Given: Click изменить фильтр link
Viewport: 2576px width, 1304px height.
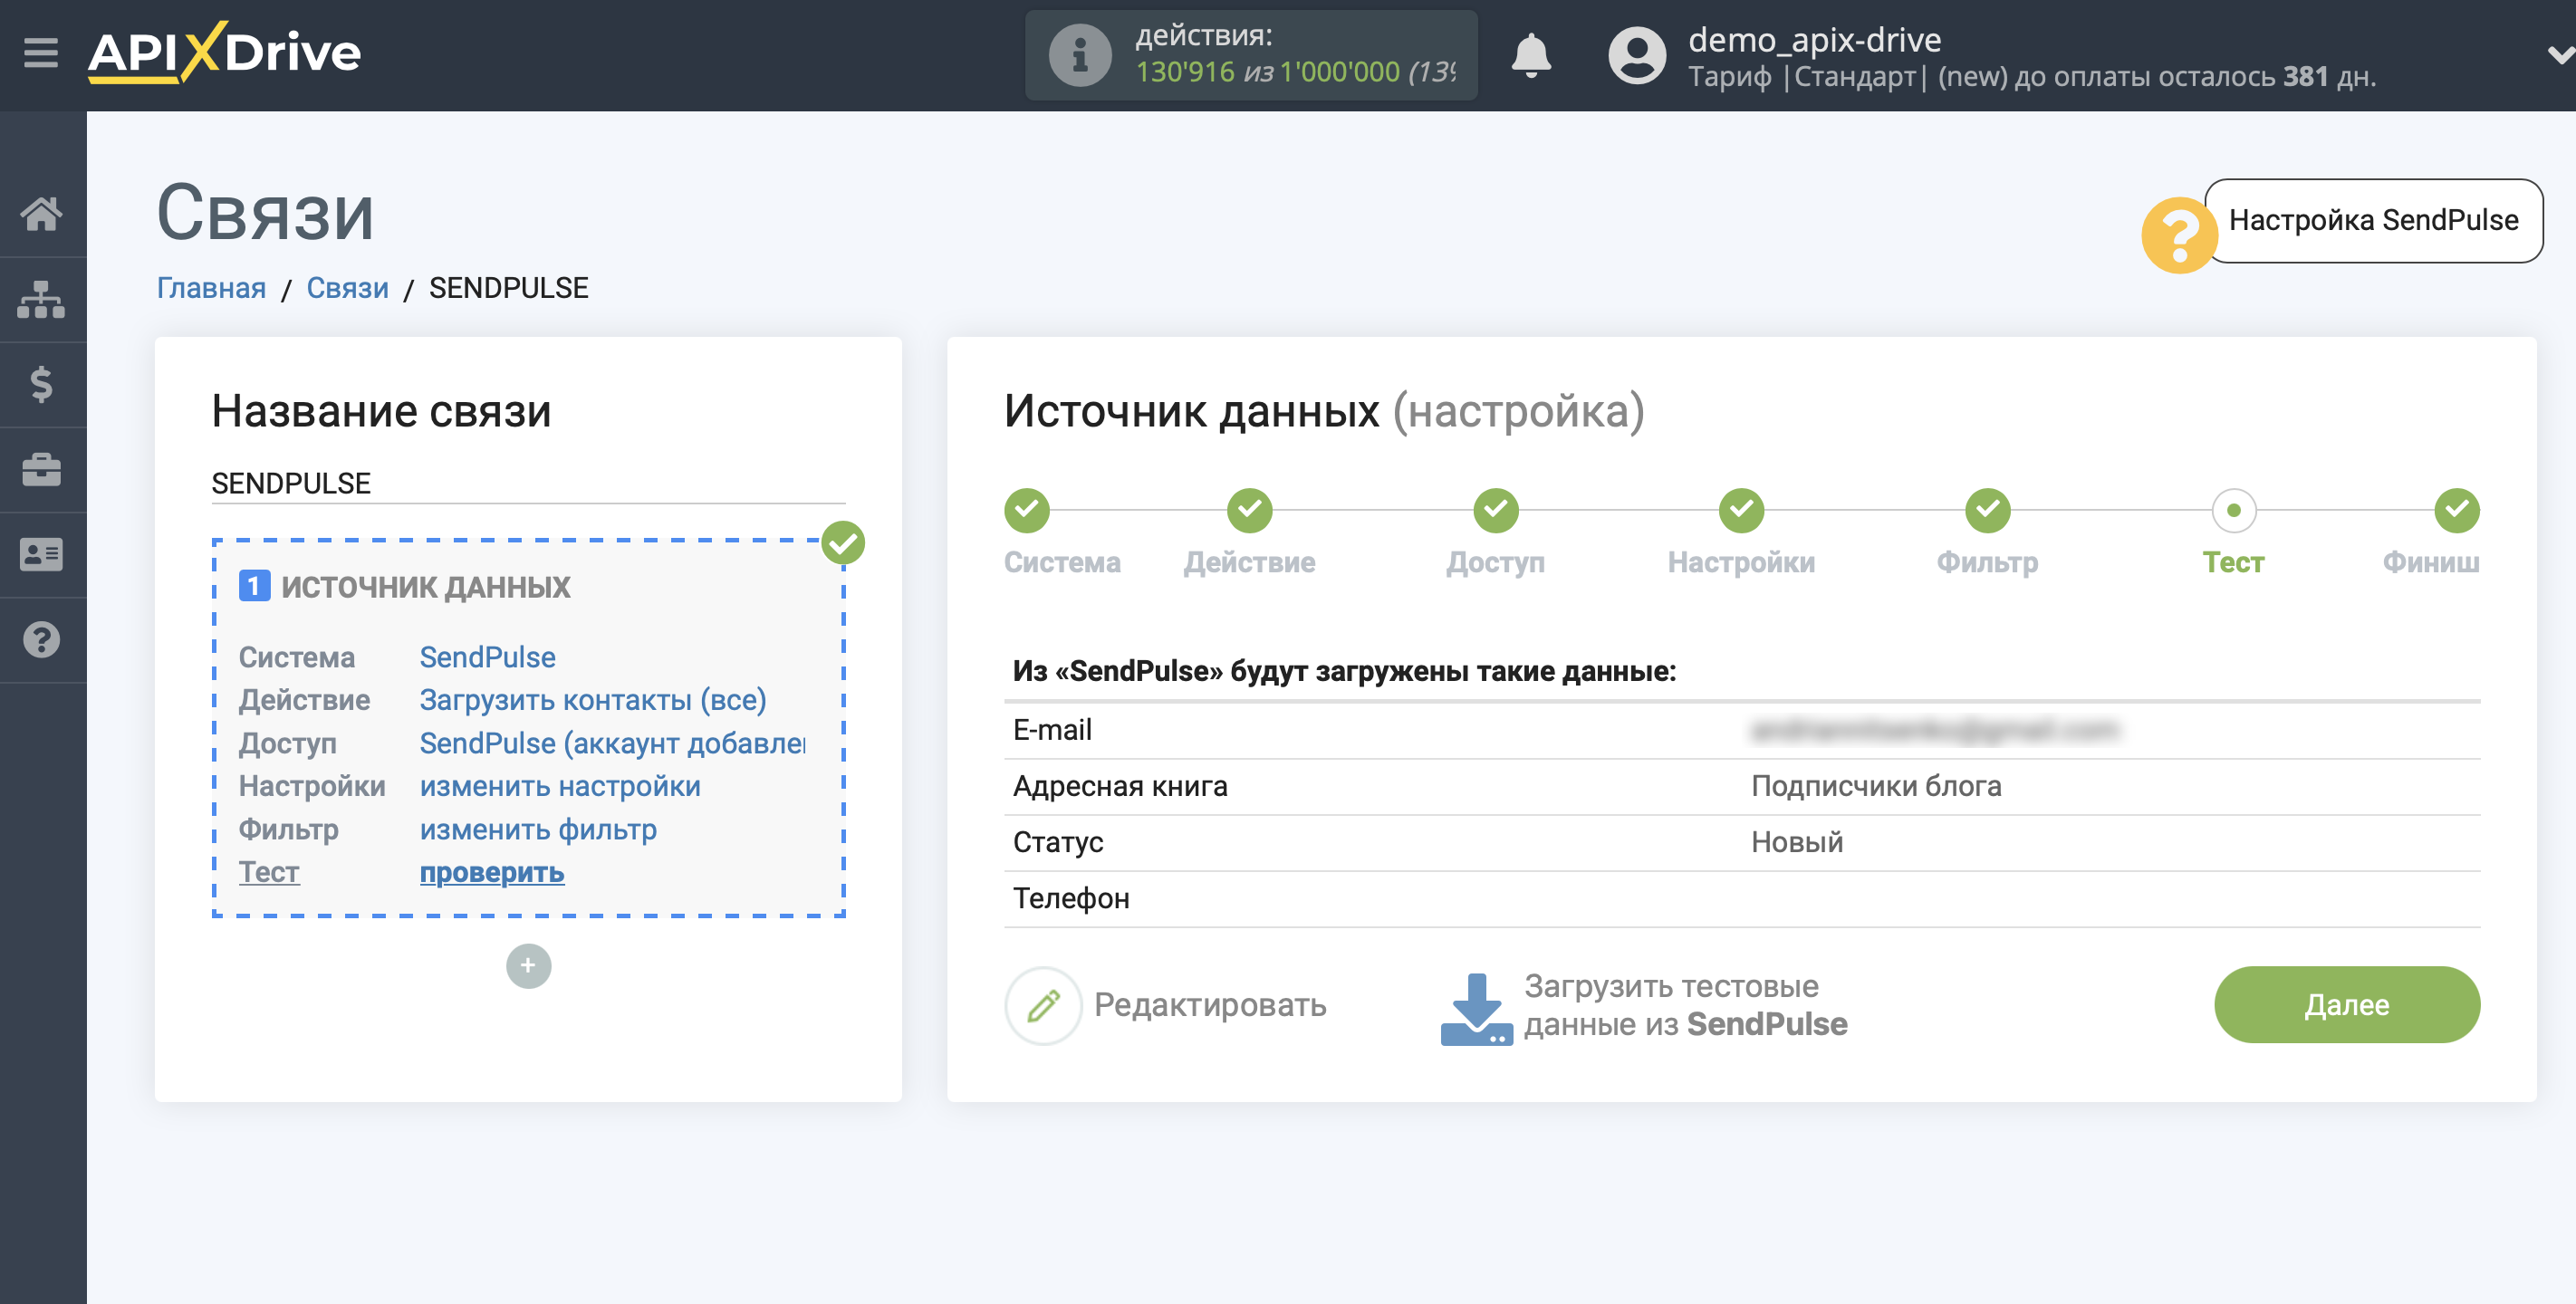Looking at the screenshot, I should (538, 829).
